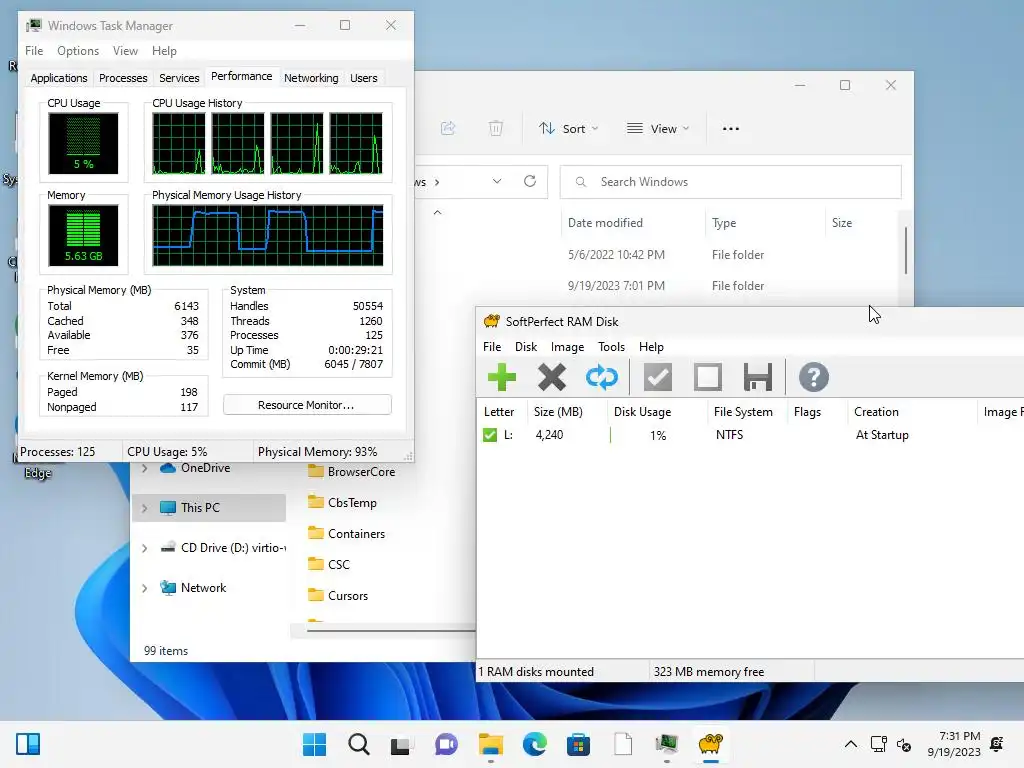Open the Explorer See more ellipsis menu
Screen dimensions: 1024x768
pyautogui.click(x=731, y=129)
